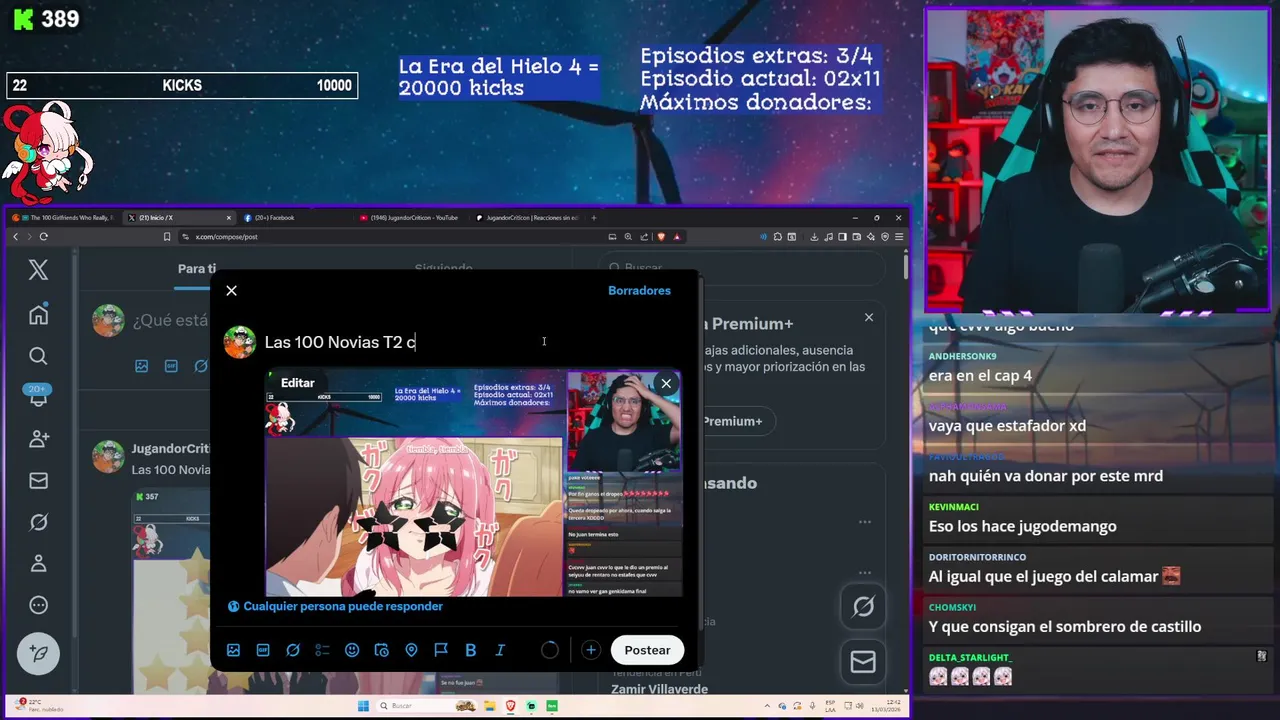This screenshot has width=1280, height=720.
Task: Open Brave browser from the taskbar
Action: [x=510, y=706]
